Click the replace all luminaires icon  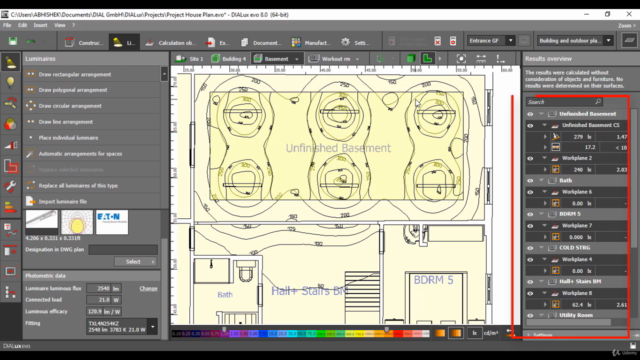coord(31,185)
